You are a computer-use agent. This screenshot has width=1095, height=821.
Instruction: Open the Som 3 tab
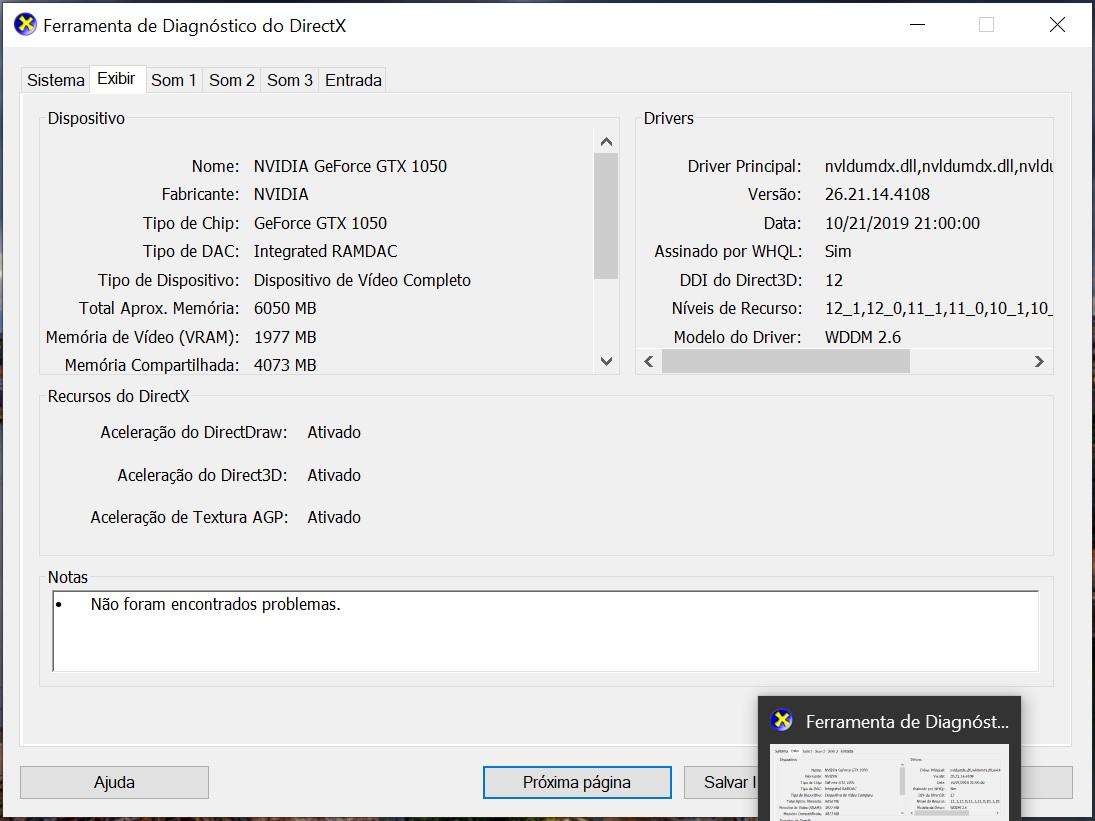pos(289,80)
